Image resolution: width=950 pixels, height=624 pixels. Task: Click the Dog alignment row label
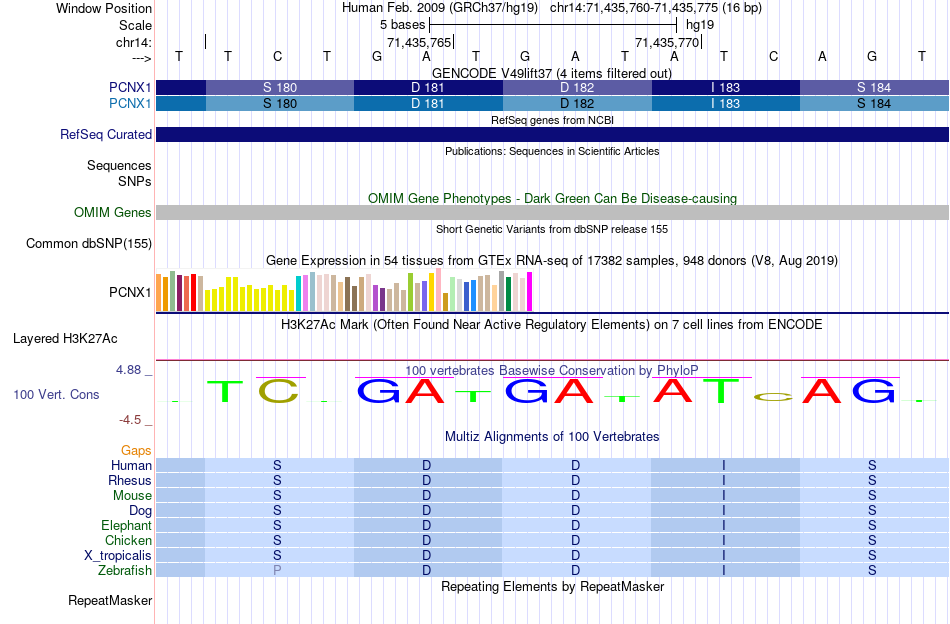(x=141, y=511)
